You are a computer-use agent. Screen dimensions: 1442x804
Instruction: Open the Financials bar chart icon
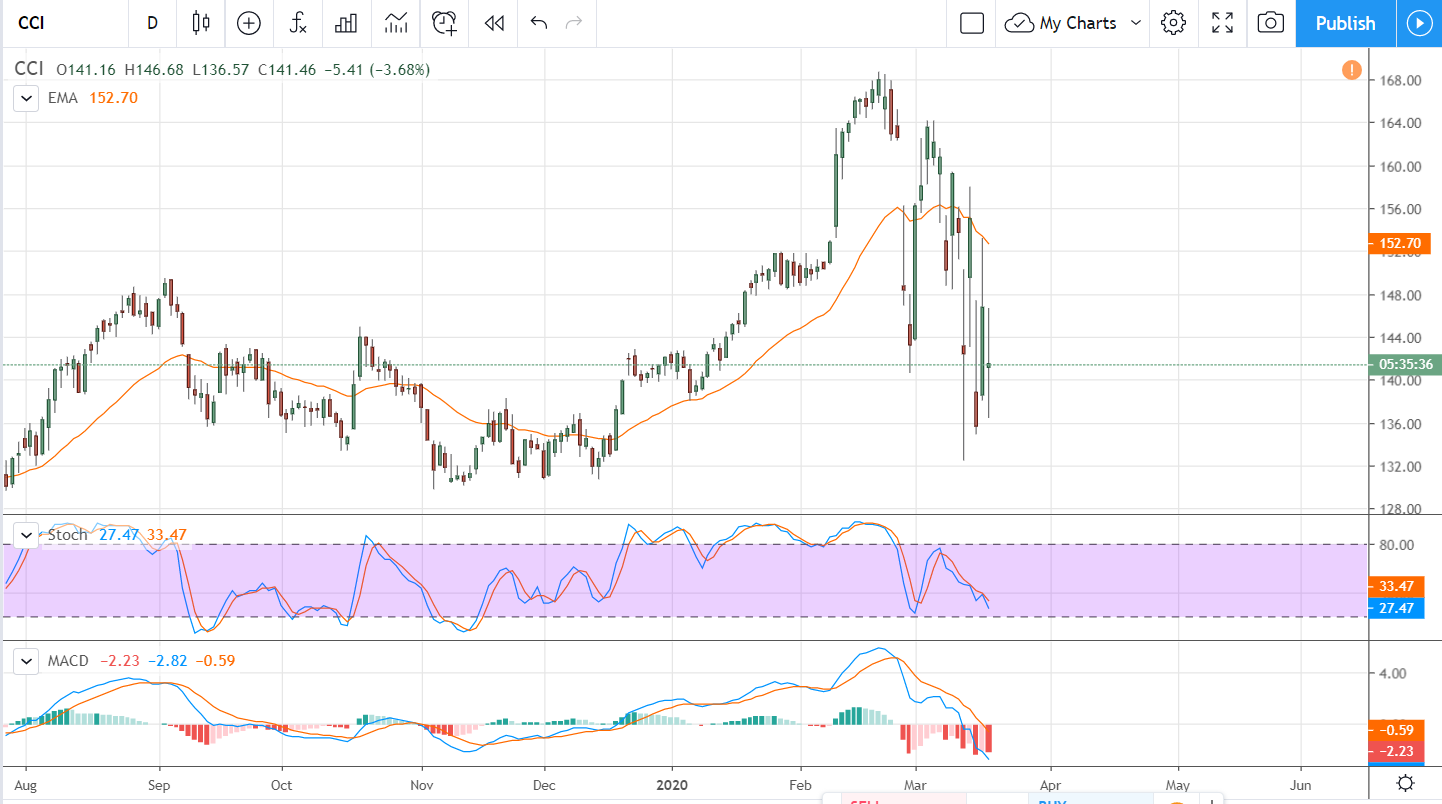tap(346, 23)
